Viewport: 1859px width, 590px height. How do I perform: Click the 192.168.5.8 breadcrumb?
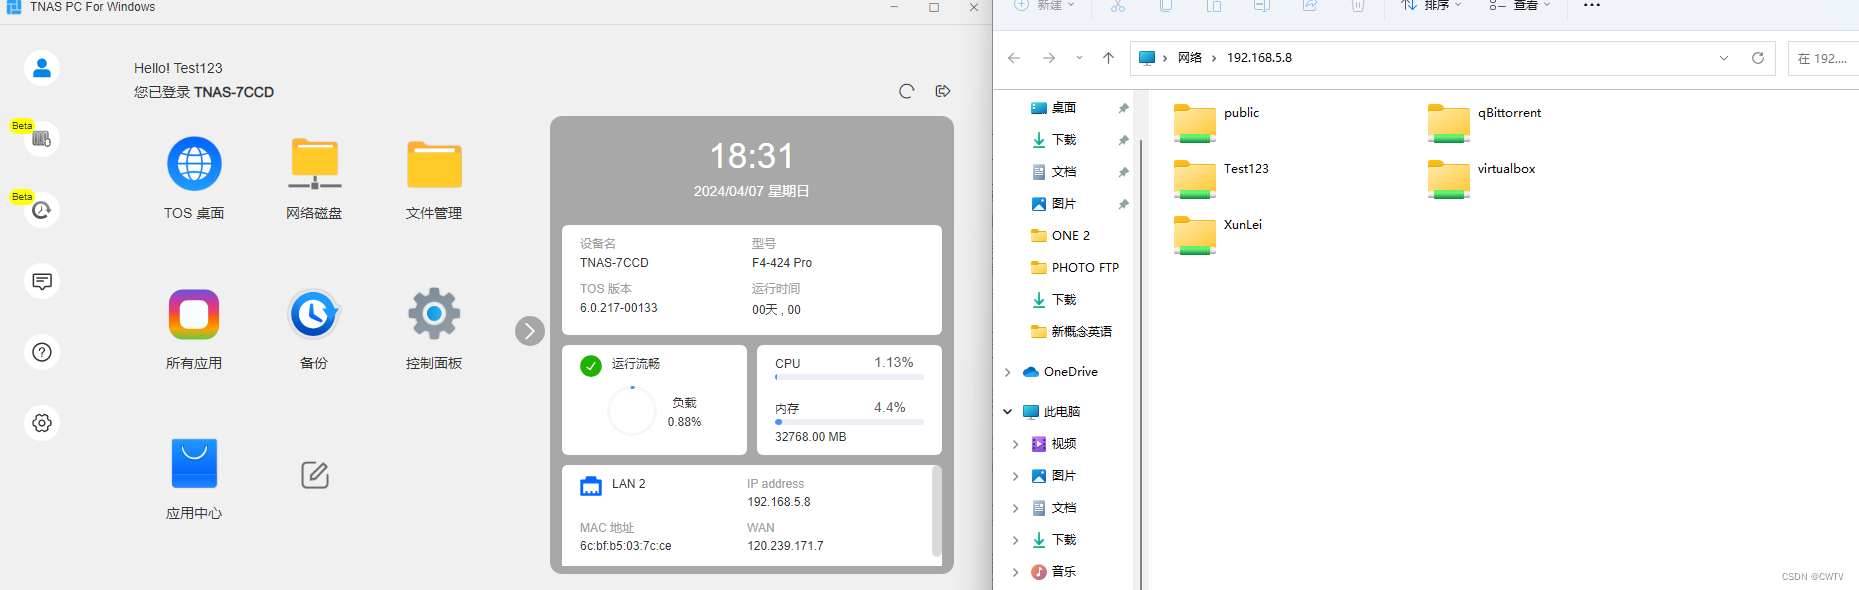click(1259, 58)
